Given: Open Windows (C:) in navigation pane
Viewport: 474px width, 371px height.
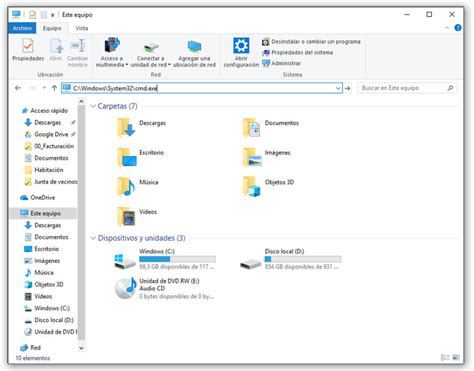Looking at the screenshot, I should coord(47,308).
